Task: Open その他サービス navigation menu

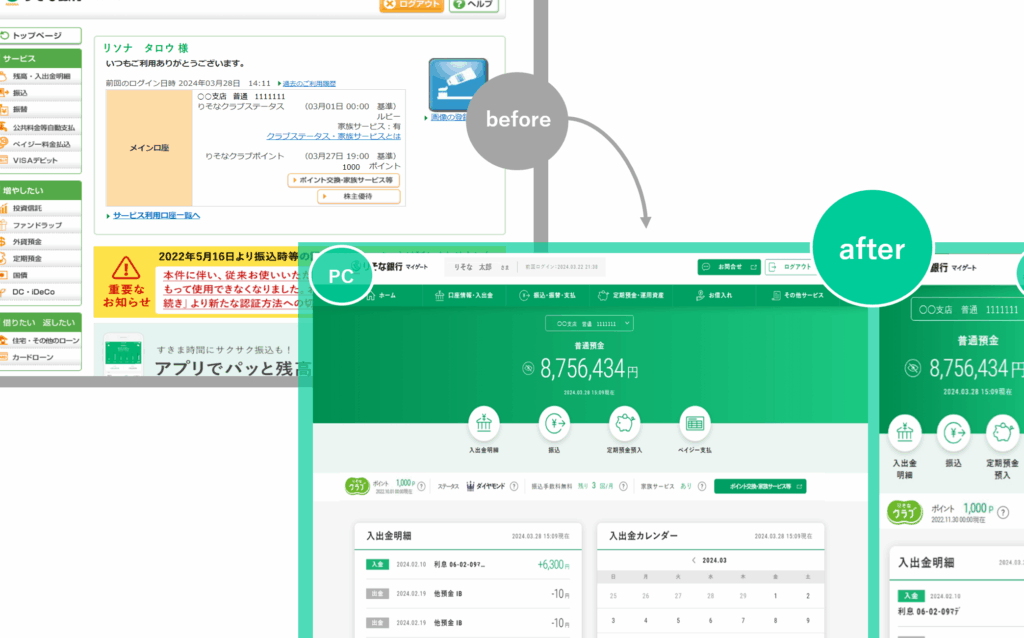Action: (x=797, y=295)
